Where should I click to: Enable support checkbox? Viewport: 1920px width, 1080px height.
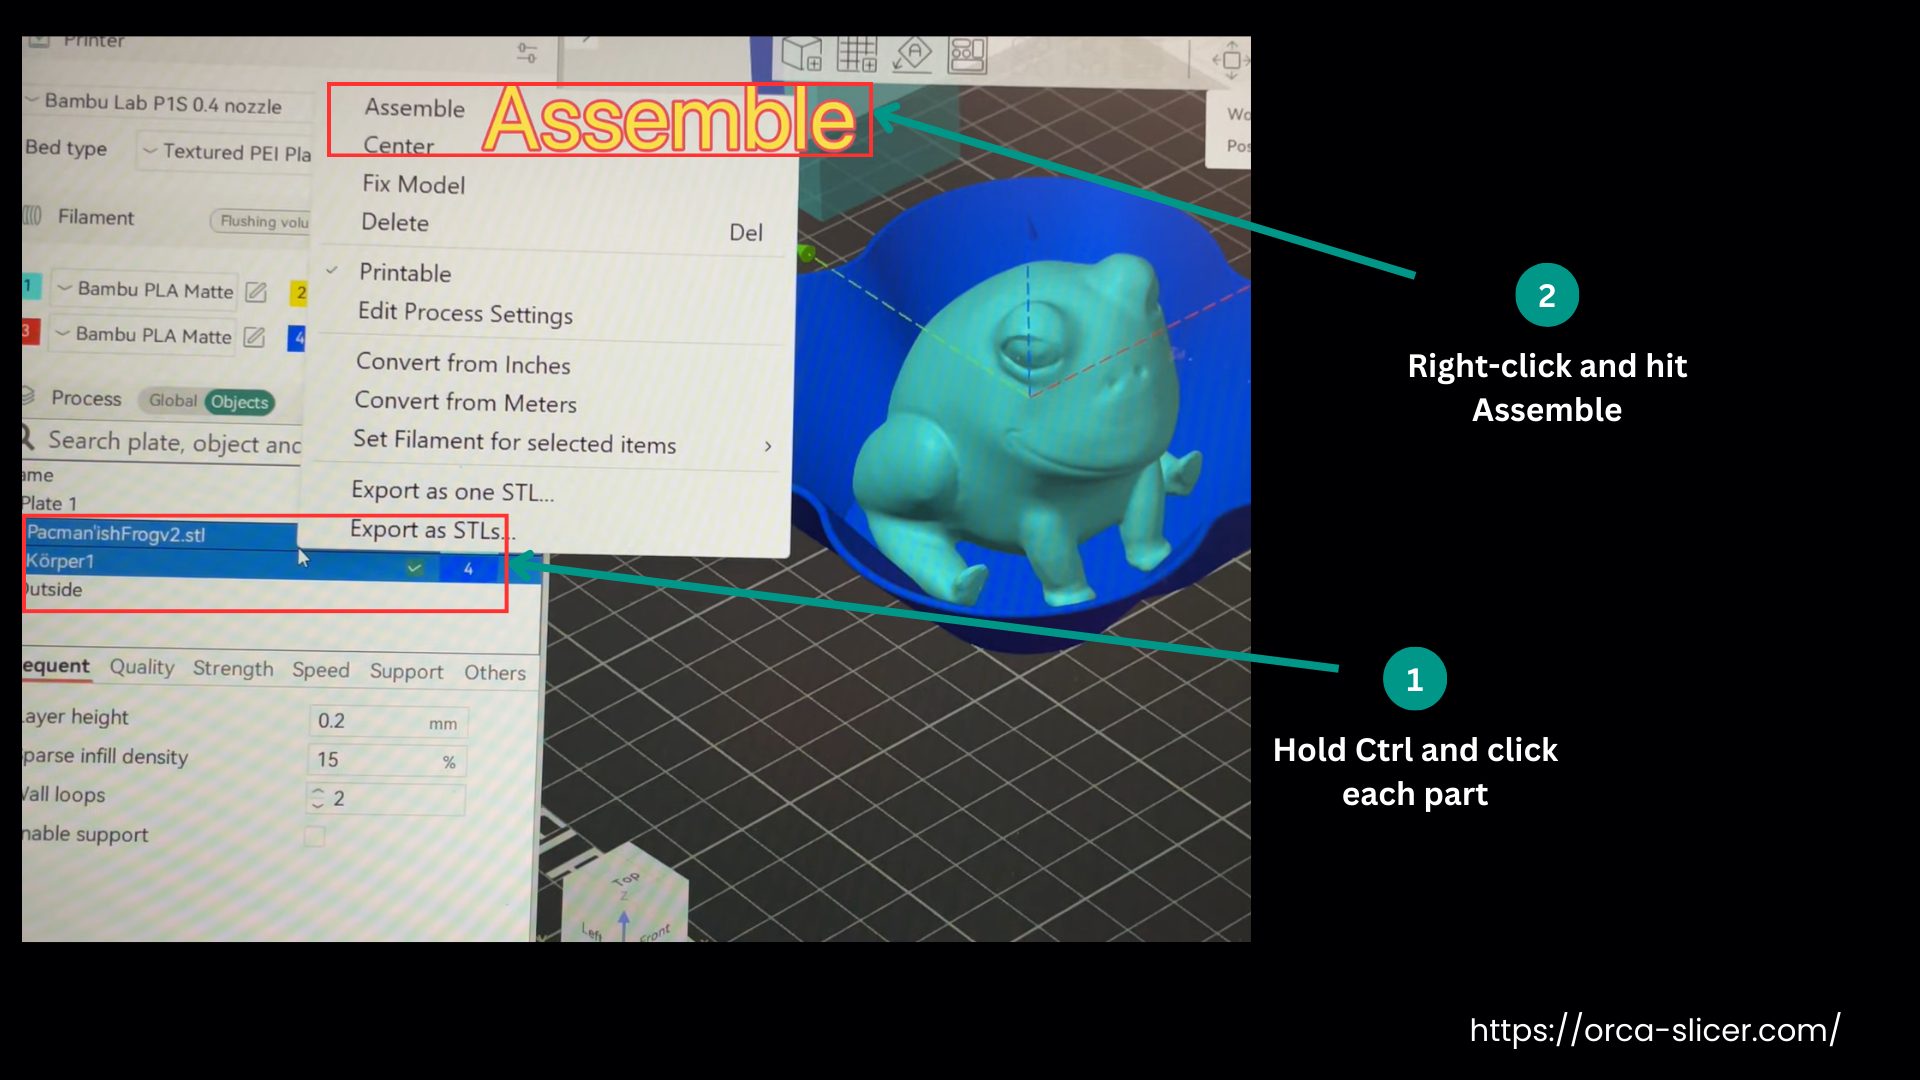[314, 836]
